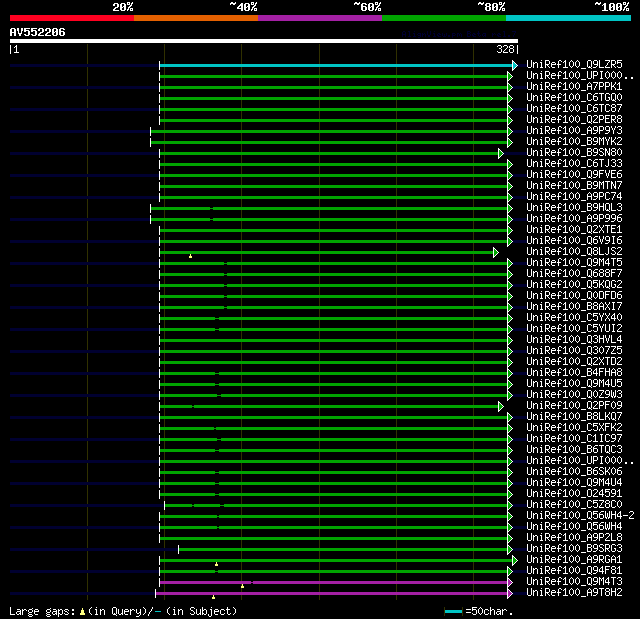Viewport: 640px width, 619px height.
Task: Open the UniRef100_B8LKQ7 hit label
Action: pyautogui.click(x=574, y=417)
